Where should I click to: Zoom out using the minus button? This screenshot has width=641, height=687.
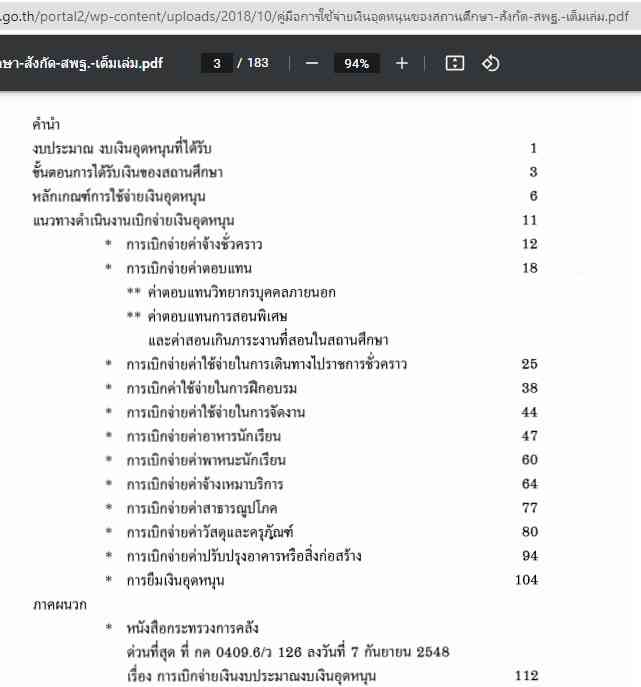312,63
